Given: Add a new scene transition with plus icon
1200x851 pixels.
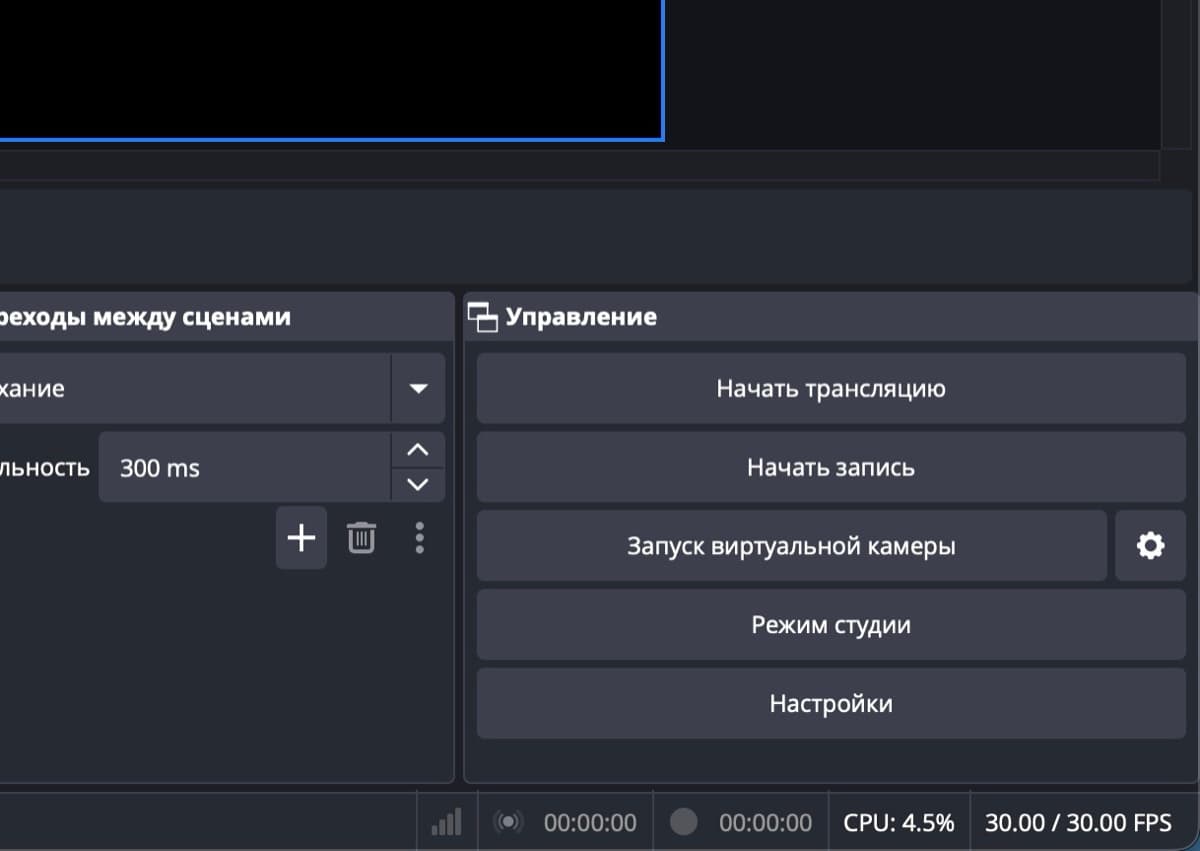Looking at the screenshot, I should (x=301, y=538).
